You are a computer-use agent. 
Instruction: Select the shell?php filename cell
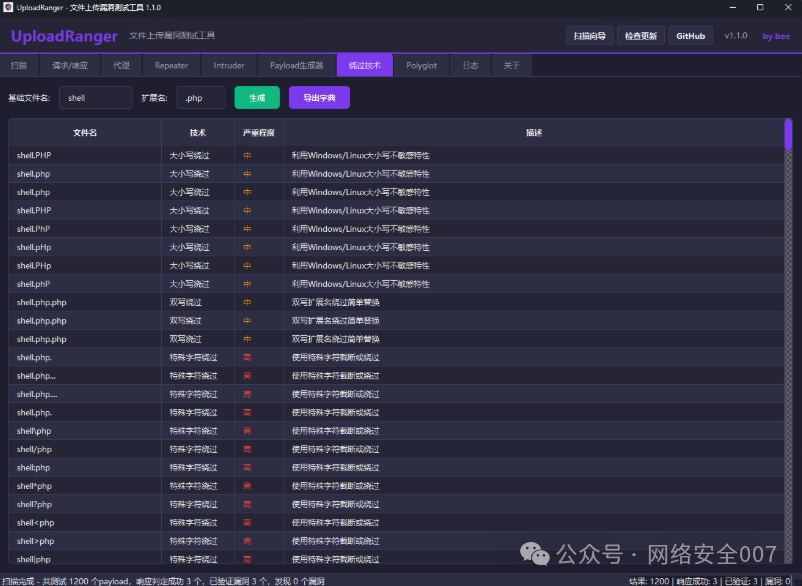click(85, 505)
